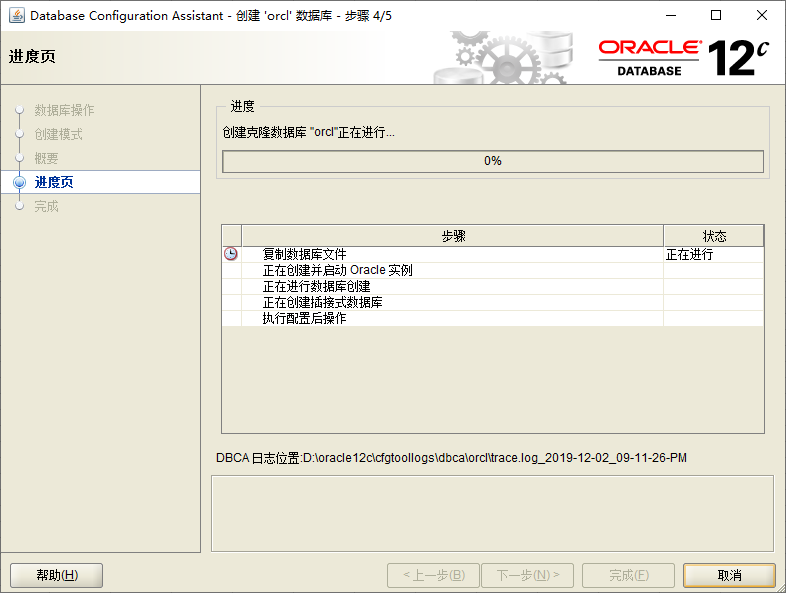Click the 完成(F) button

(x=628, y=575)
